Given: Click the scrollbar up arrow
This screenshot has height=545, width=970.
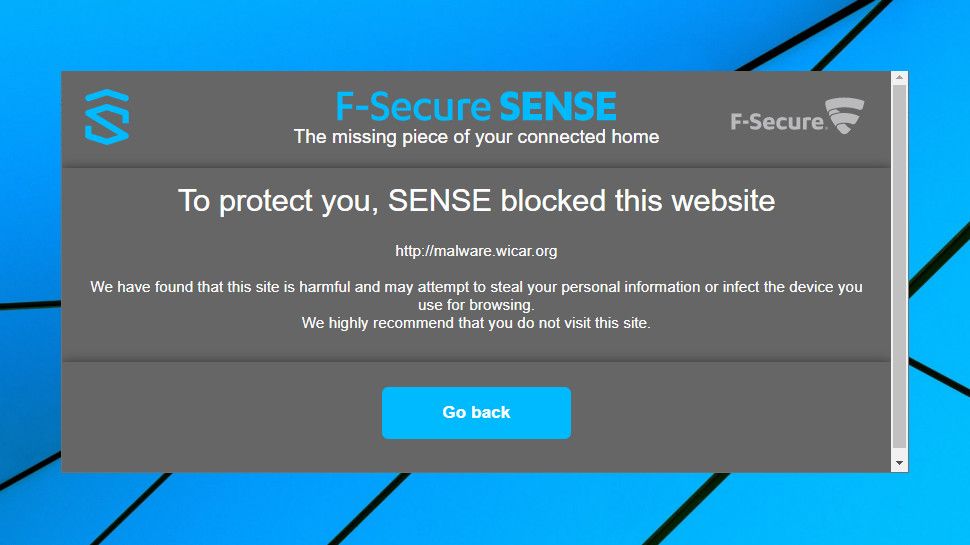Looking at the screenshot, I should (899, 78).
